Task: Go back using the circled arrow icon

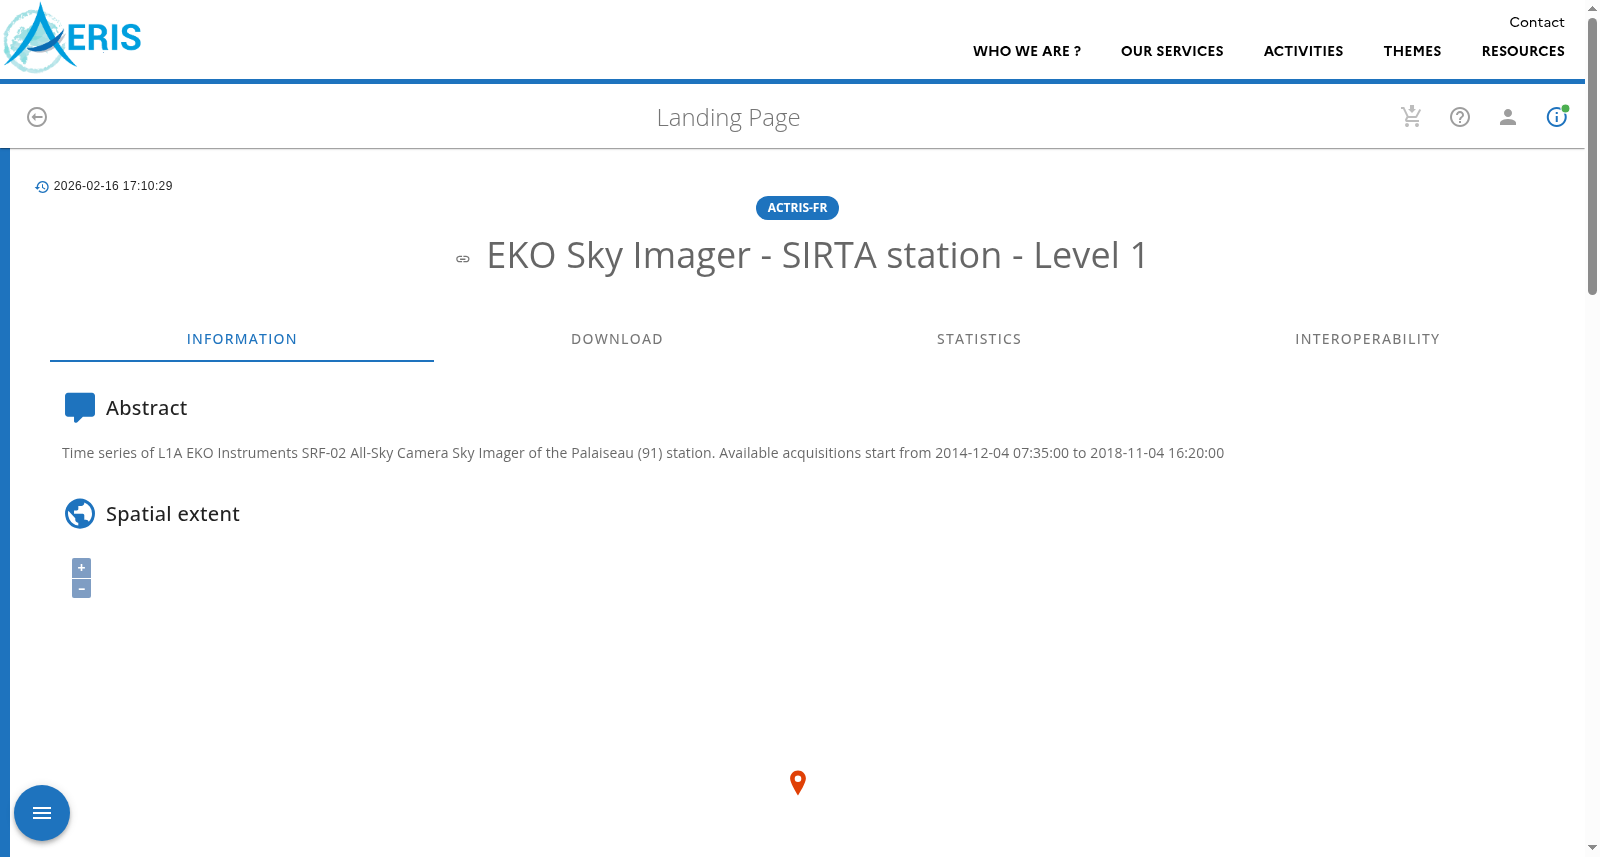Action: point(37,117)
